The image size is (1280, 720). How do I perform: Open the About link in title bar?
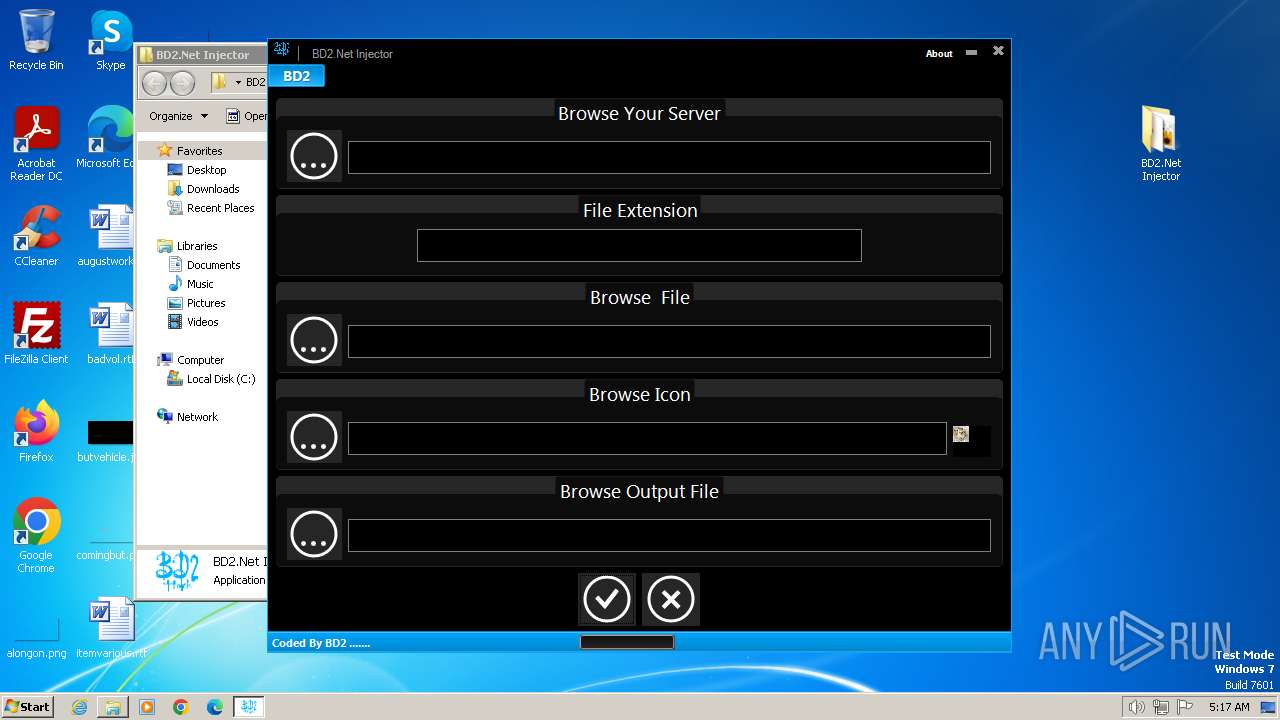(939, 54)
